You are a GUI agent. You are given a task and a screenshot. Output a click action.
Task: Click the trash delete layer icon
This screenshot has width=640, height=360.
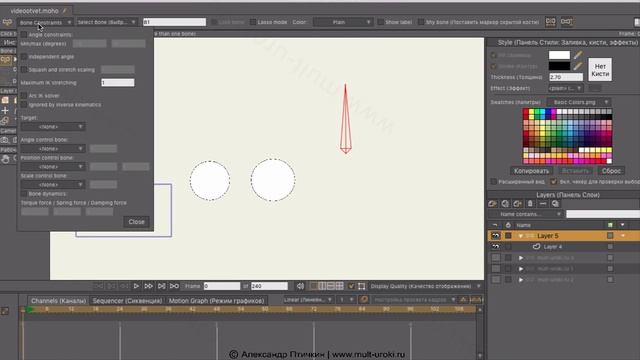[530, 204]
